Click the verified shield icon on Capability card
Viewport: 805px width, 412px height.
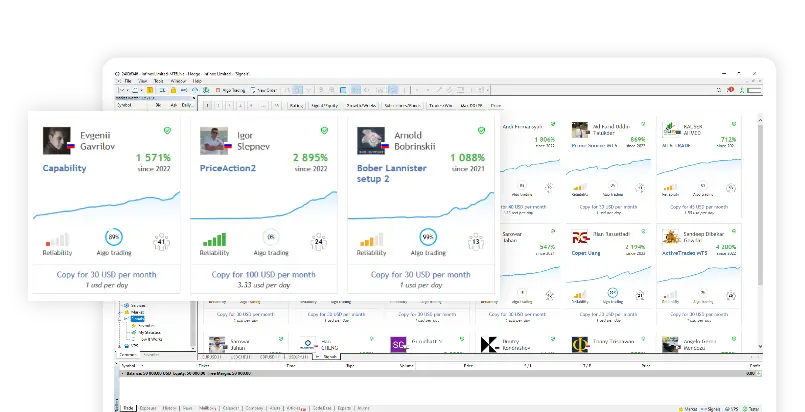pyautogui.click(x=166, y=131)
